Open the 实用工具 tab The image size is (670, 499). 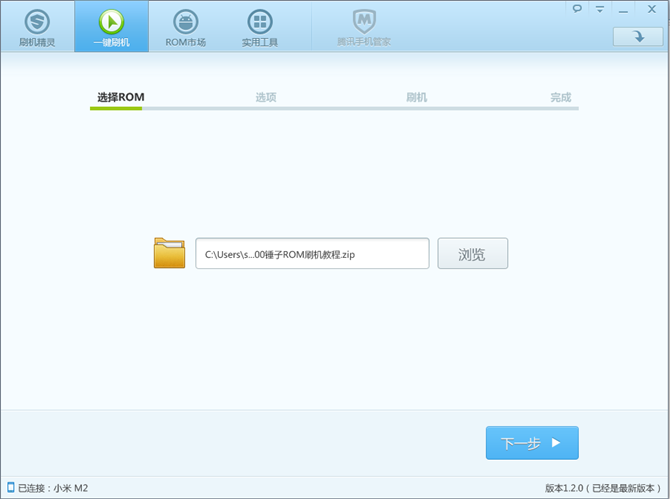(260, 26)
